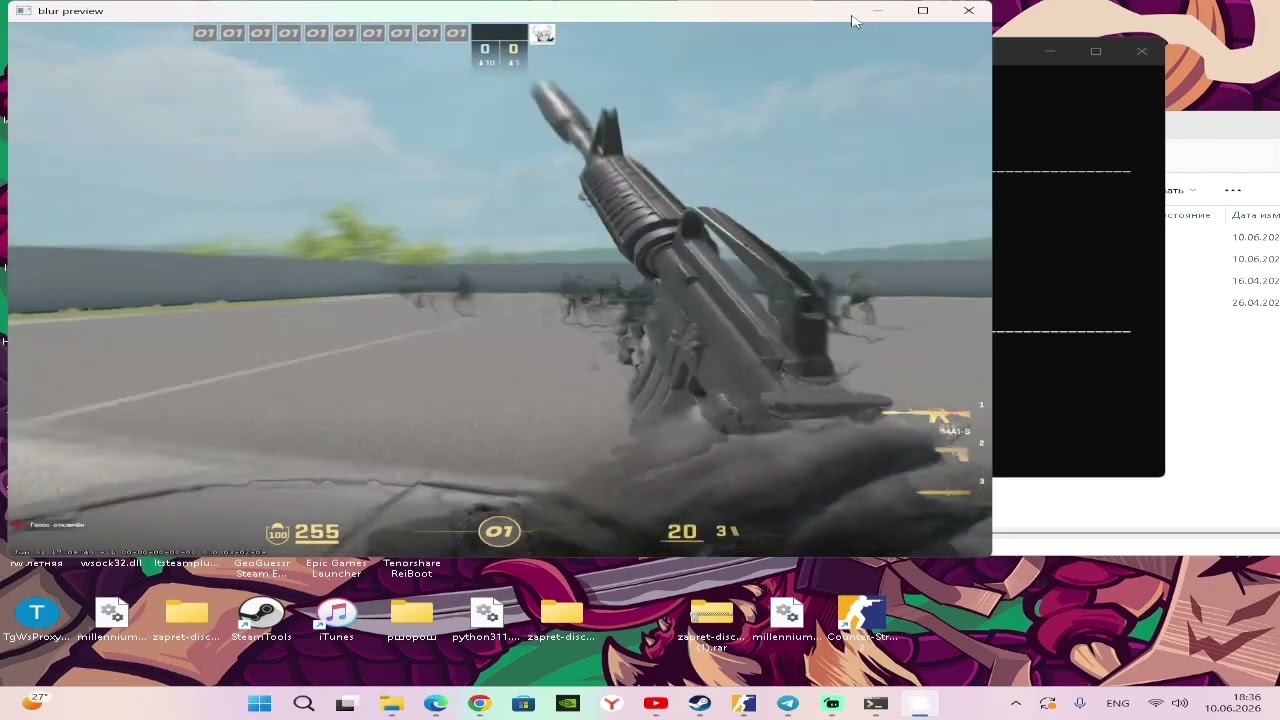Switch the ENG input language indicator
This screenshot has height=720, width=1280.
tap(1117, 704)
